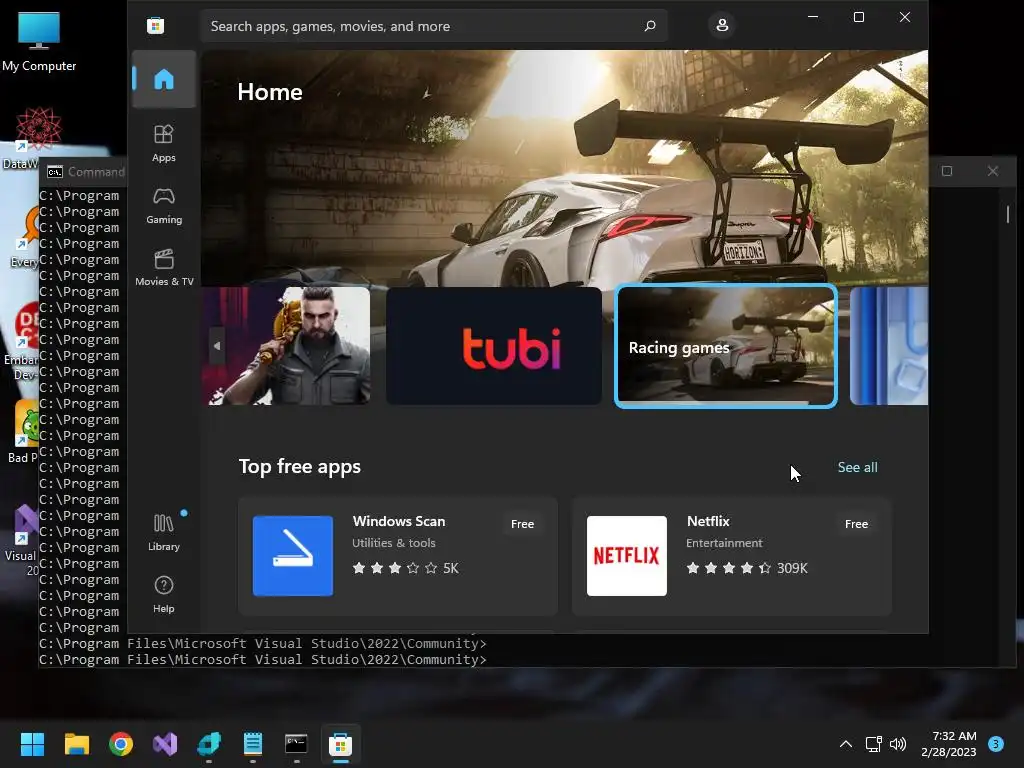Image resolution: width=1024 pixels, height=768 pixels.
Task: Click Windows Scan rating count 5K
Action: tap(451, 568)
